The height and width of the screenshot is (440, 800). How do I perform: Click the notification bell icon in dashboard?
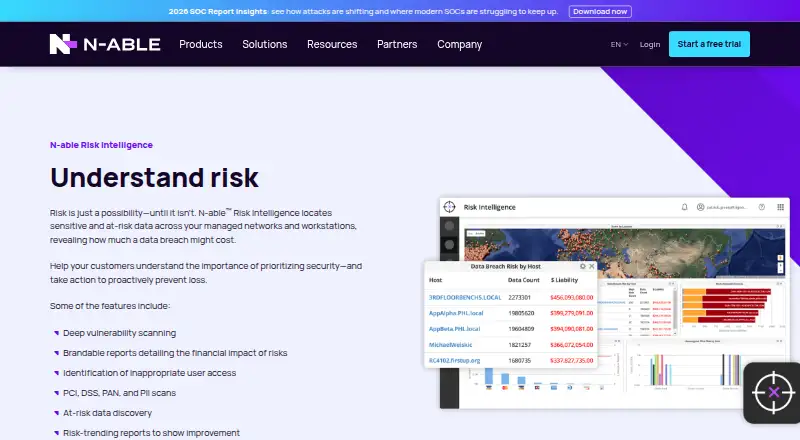685,207
